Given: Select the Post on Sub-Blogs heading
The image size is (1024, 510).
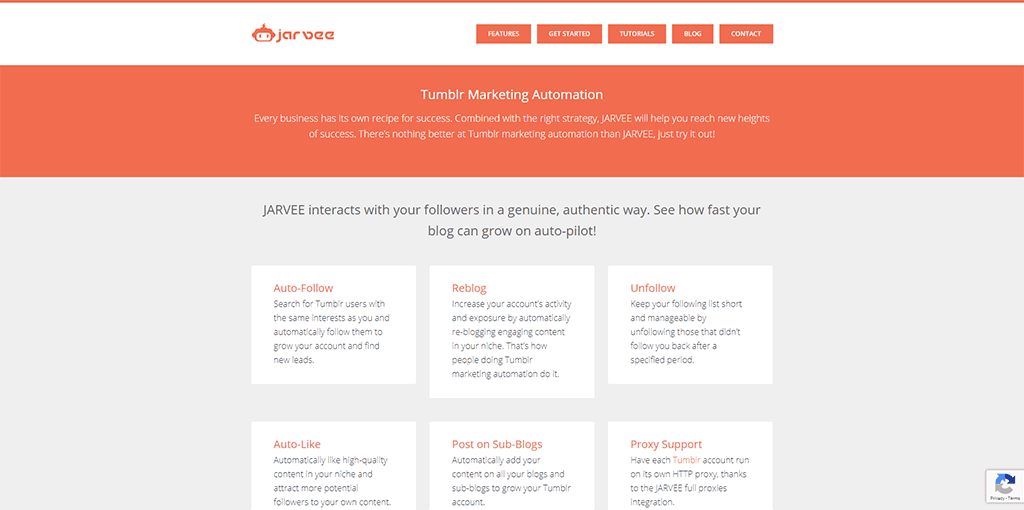Looking at the screenshot, I should (497, 444).
